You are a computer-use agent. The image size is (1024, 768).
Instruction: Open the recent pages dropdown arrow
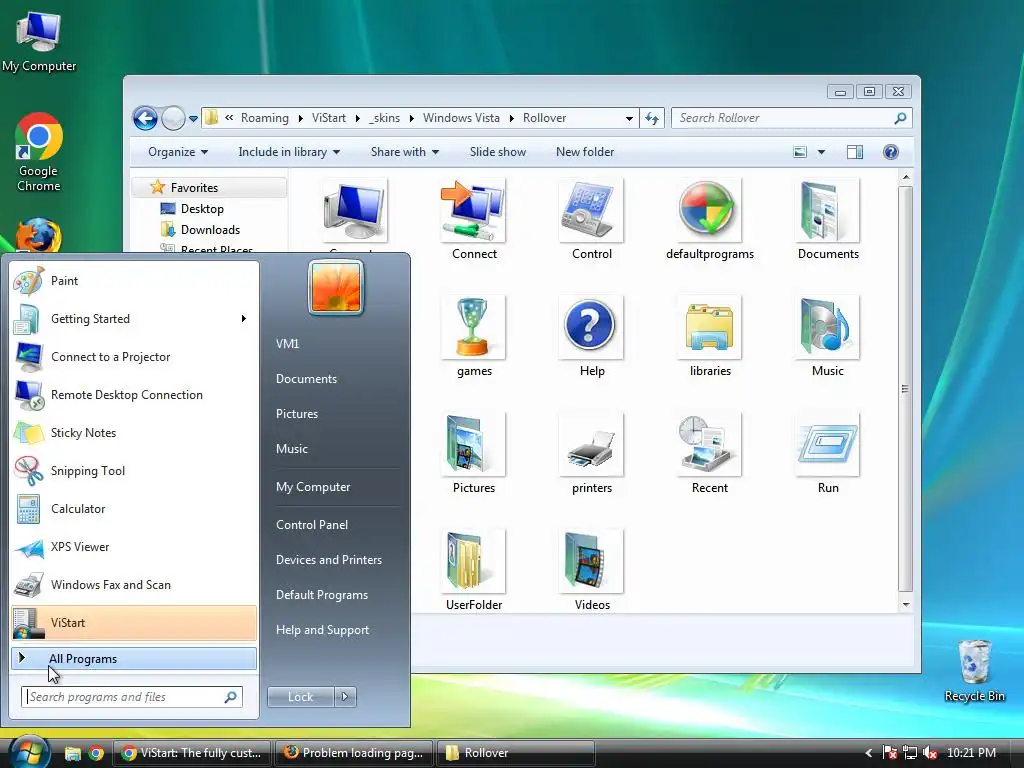coord(193,119)
